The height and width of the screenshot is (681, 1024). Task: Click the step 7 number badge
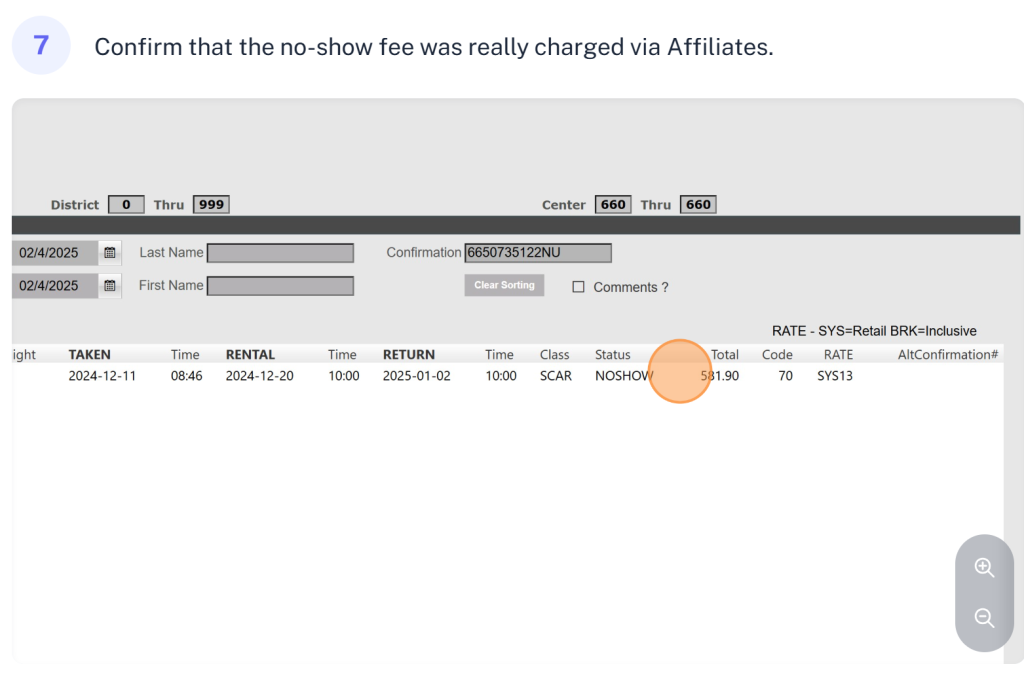(x=41, y=46)
